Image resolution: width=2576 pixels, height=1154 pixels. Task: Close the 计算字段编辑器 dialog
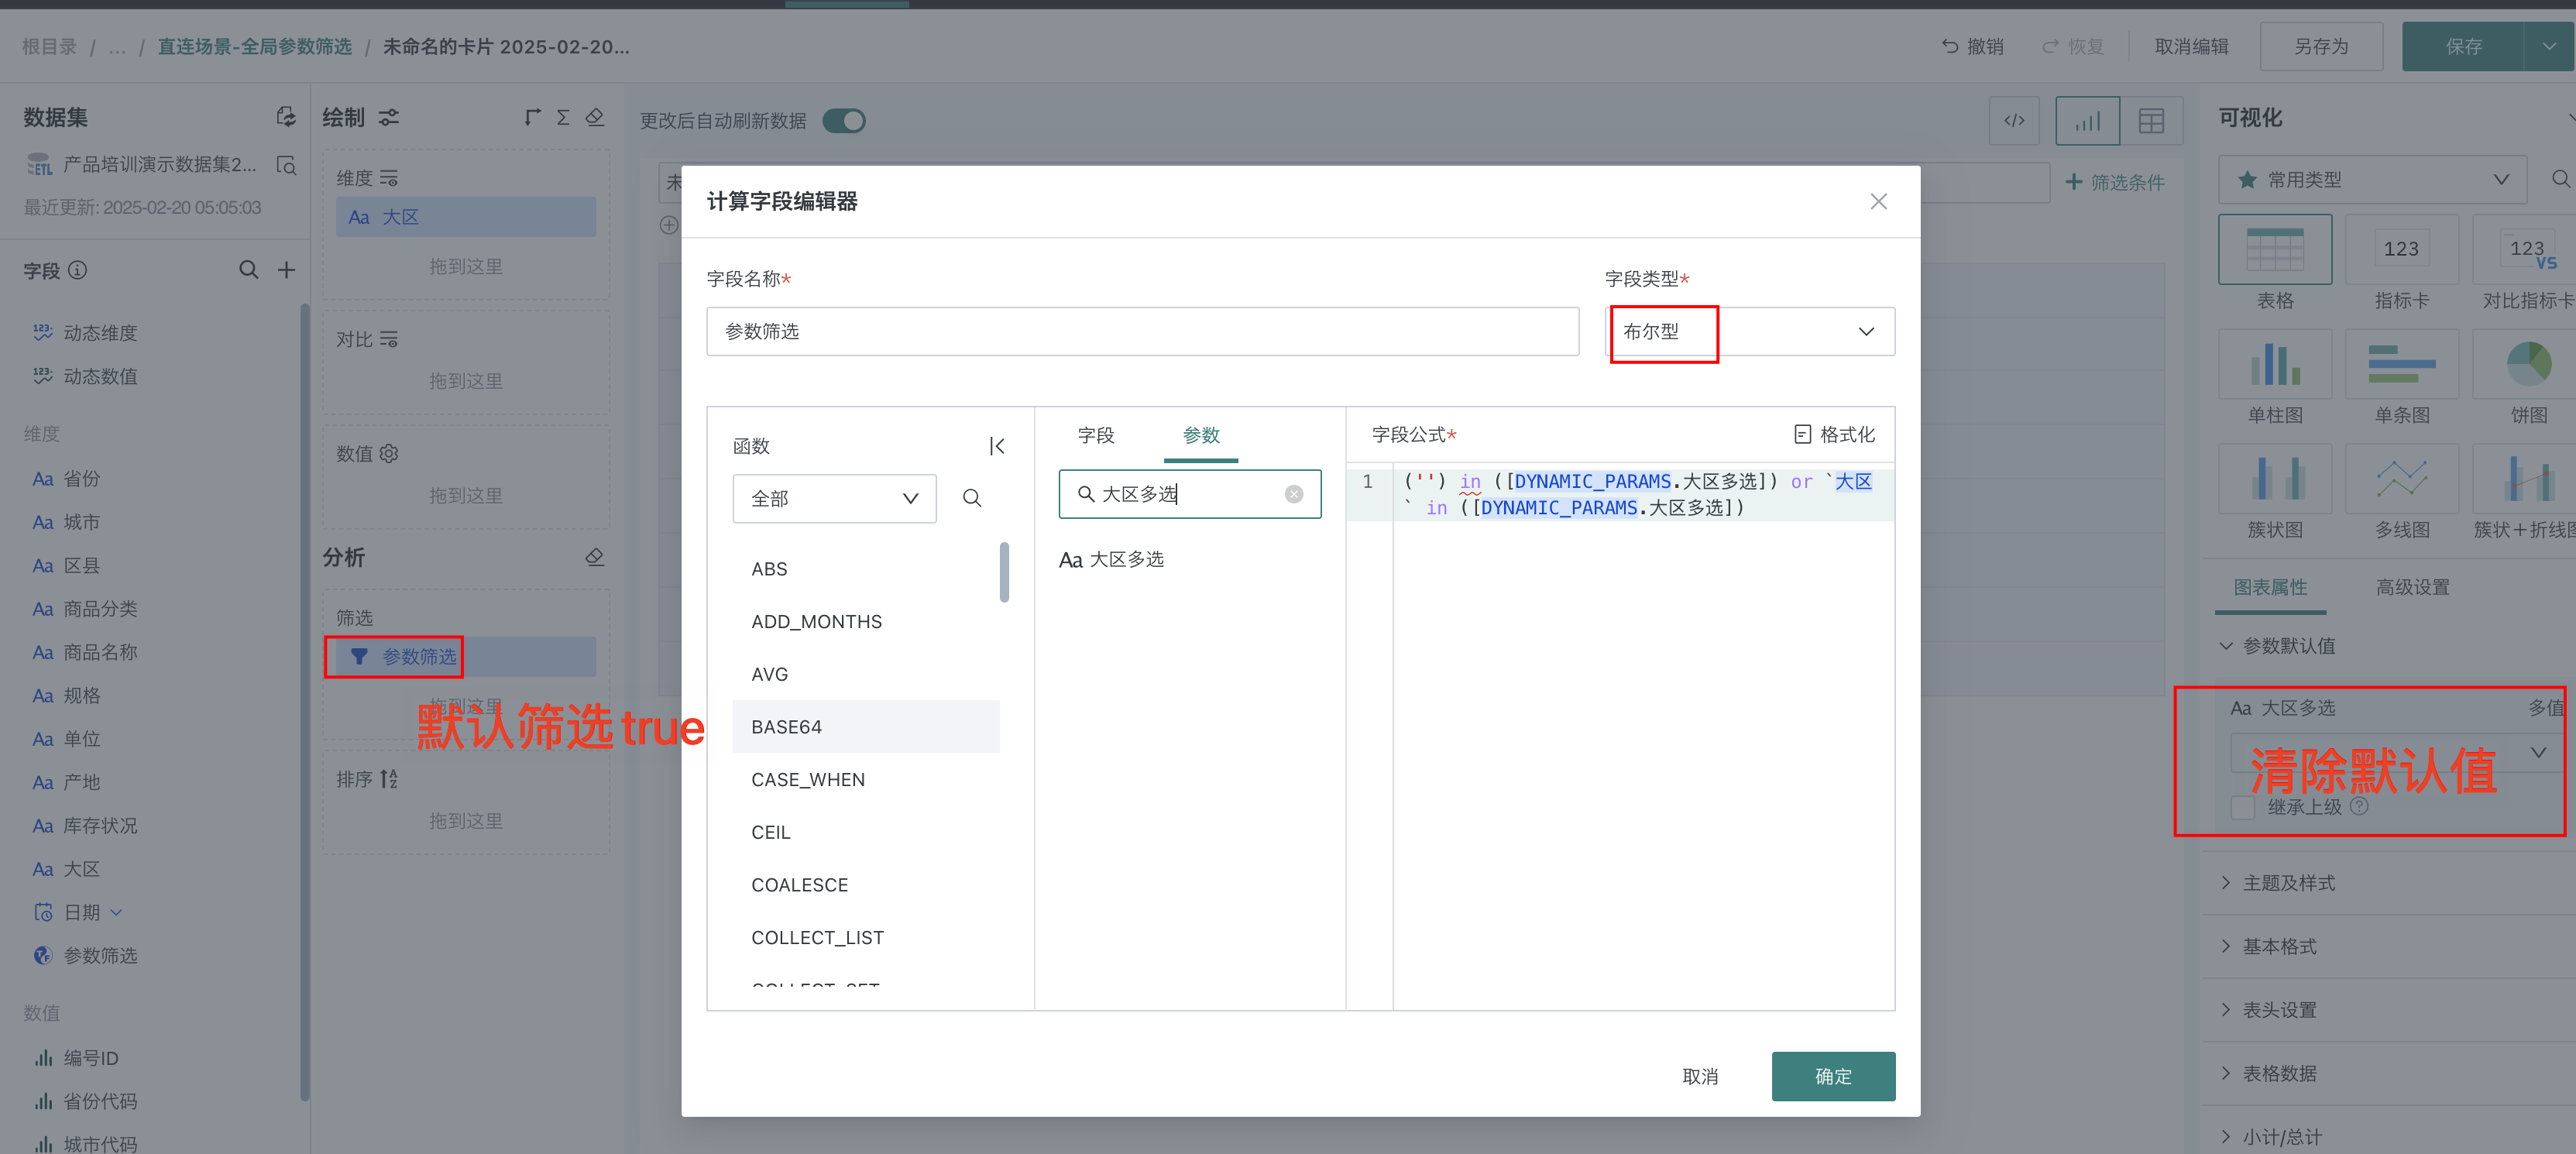(x=1878, y=201)
